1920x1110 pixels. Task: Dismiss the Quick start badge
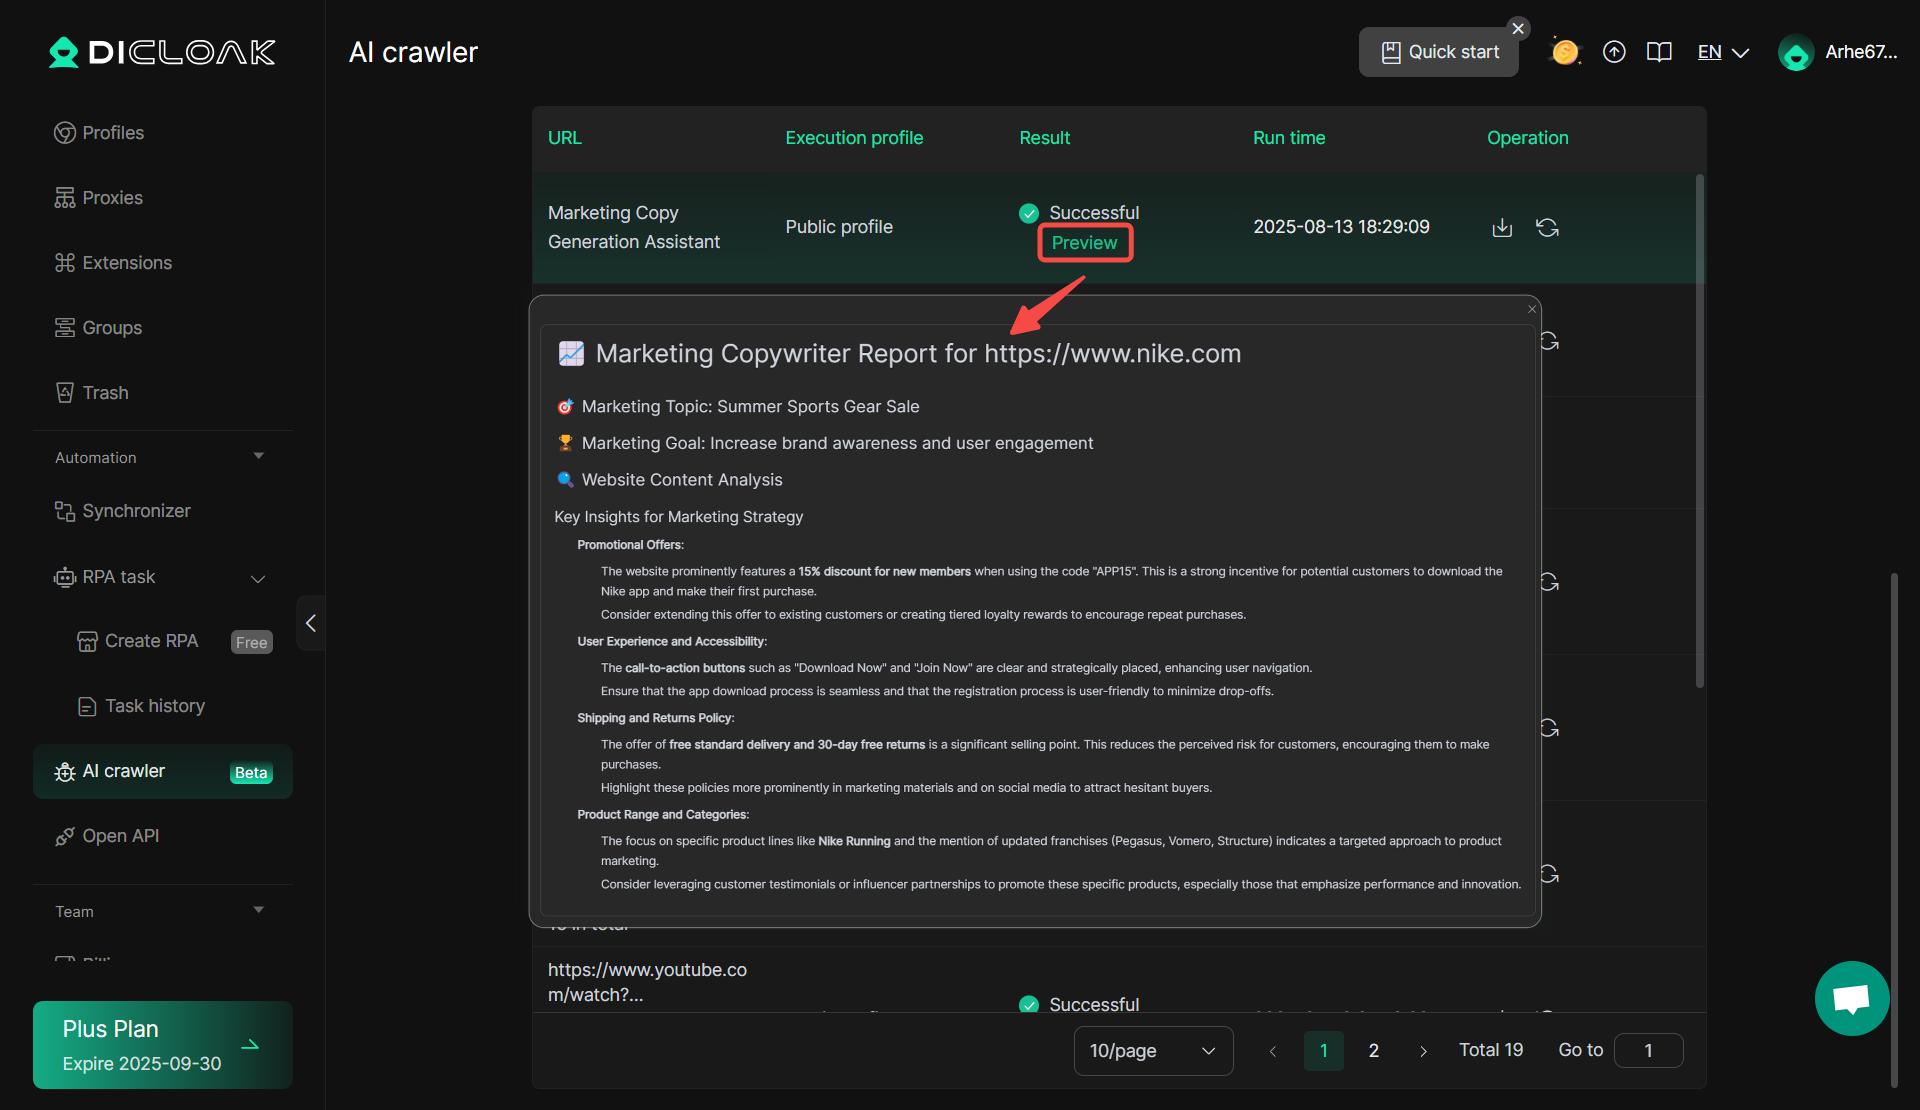click(1518, 28)
